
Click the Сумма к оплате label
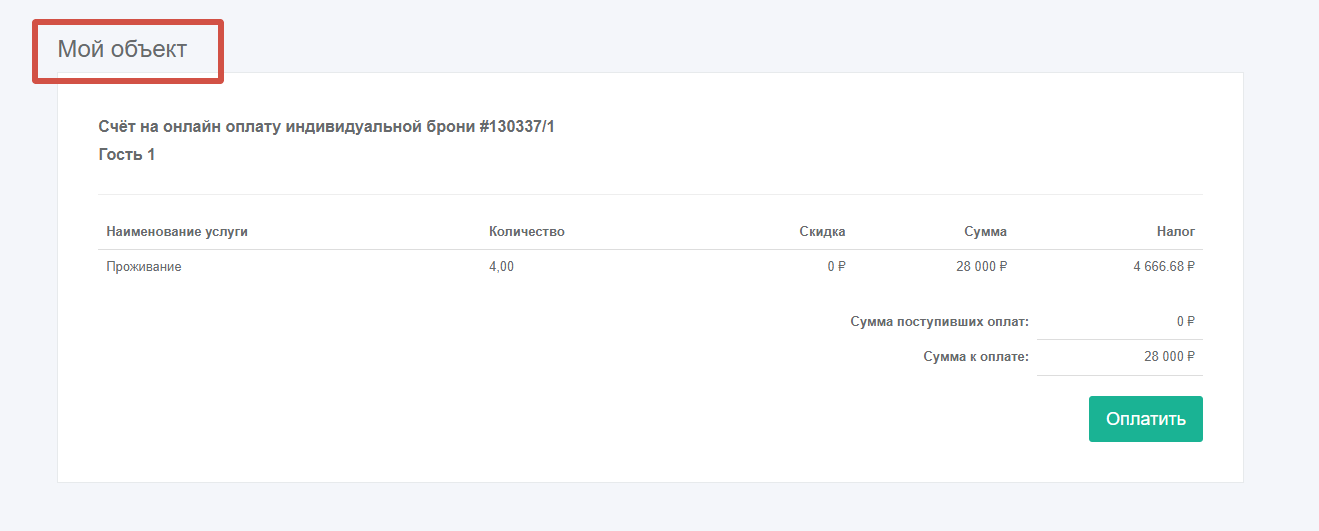[975, 357]
